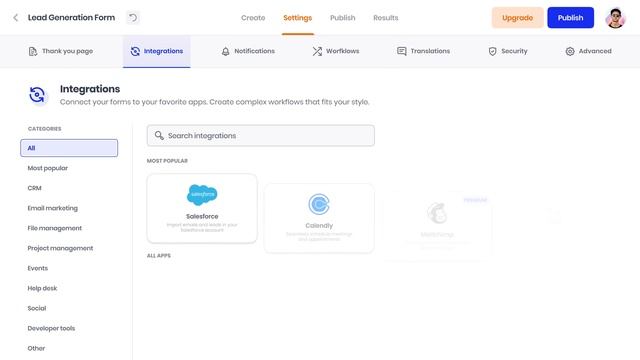The width and height of the screenshot is (640, 360).
Task: Click the large Integrations header icon
Action: point(37,95)
